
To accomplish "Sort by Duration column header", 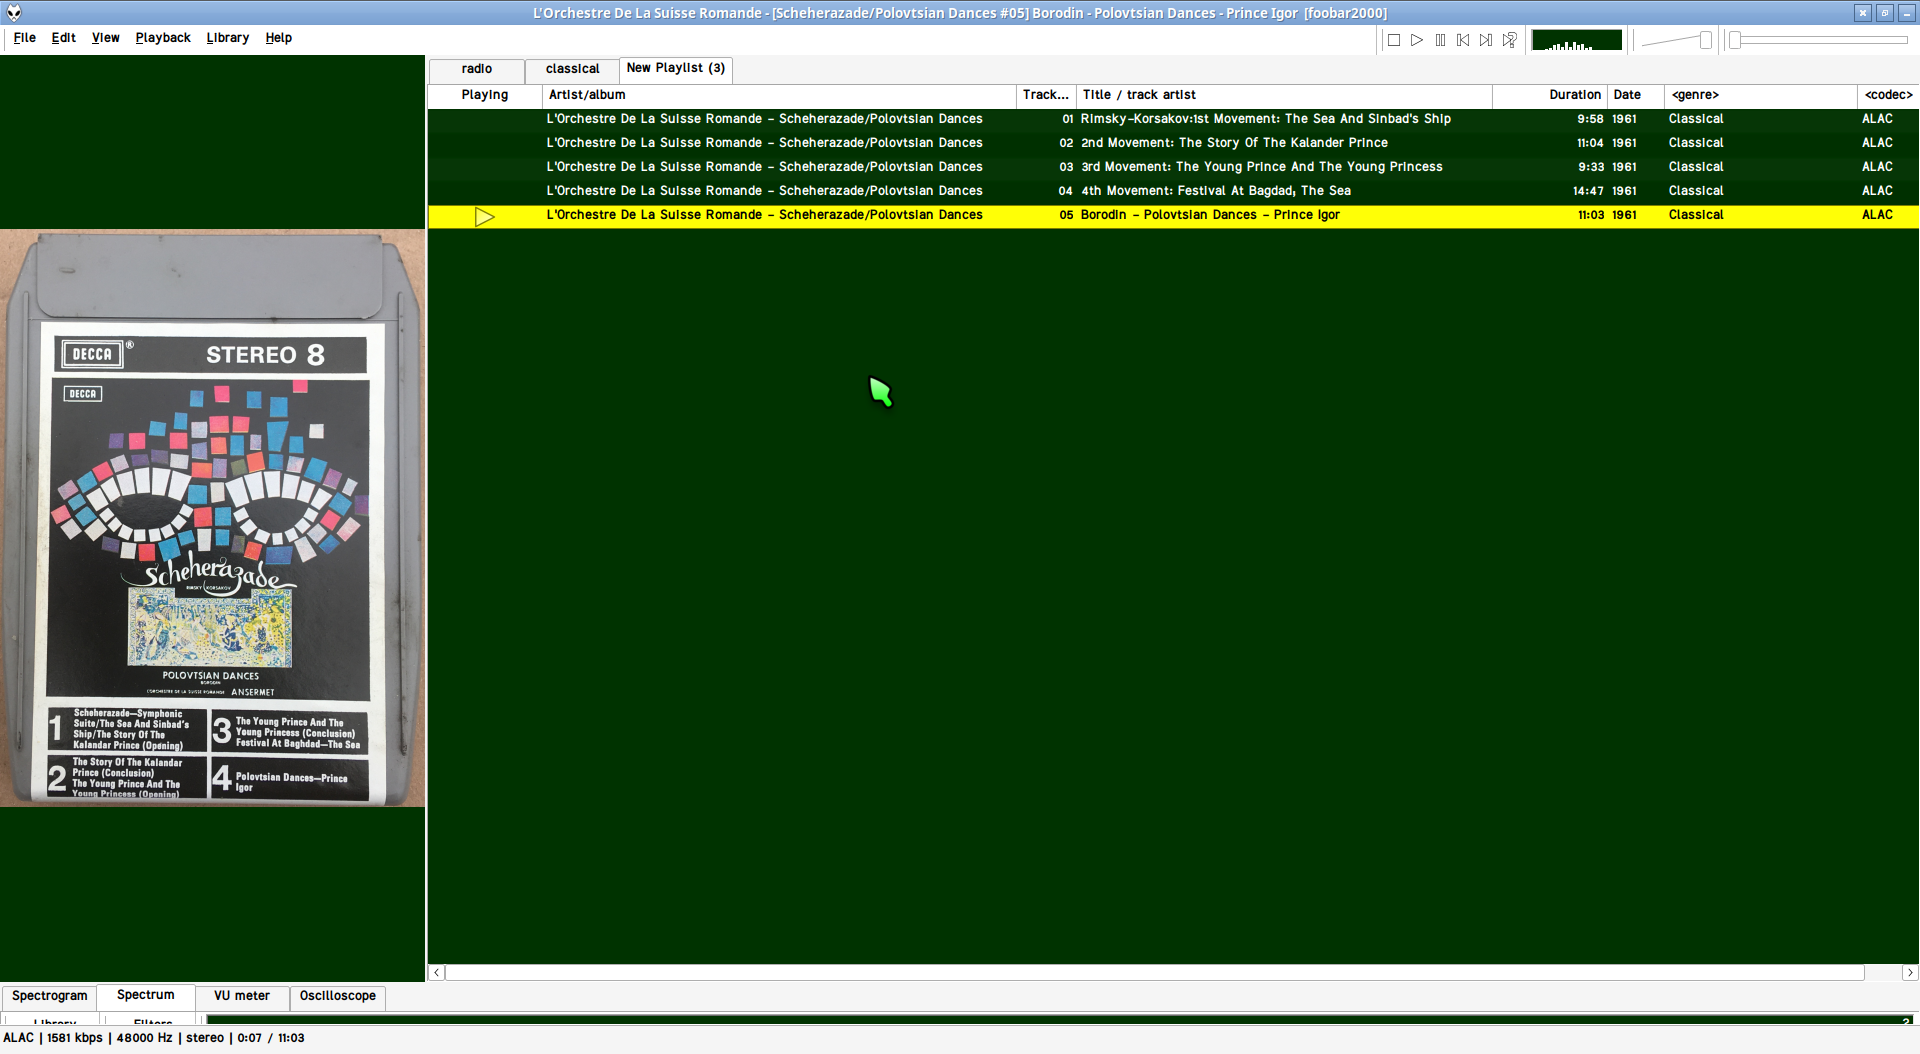I will [1549, 95].
